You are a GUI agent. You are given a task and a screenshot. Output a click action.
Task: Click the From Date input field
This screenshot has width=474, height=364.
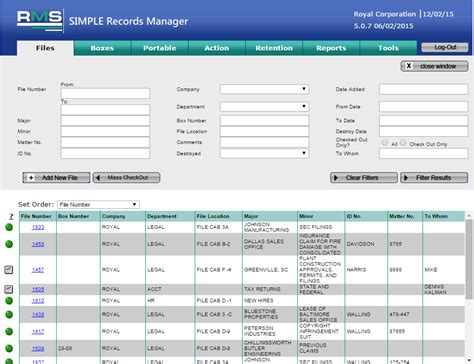point(424,106)
